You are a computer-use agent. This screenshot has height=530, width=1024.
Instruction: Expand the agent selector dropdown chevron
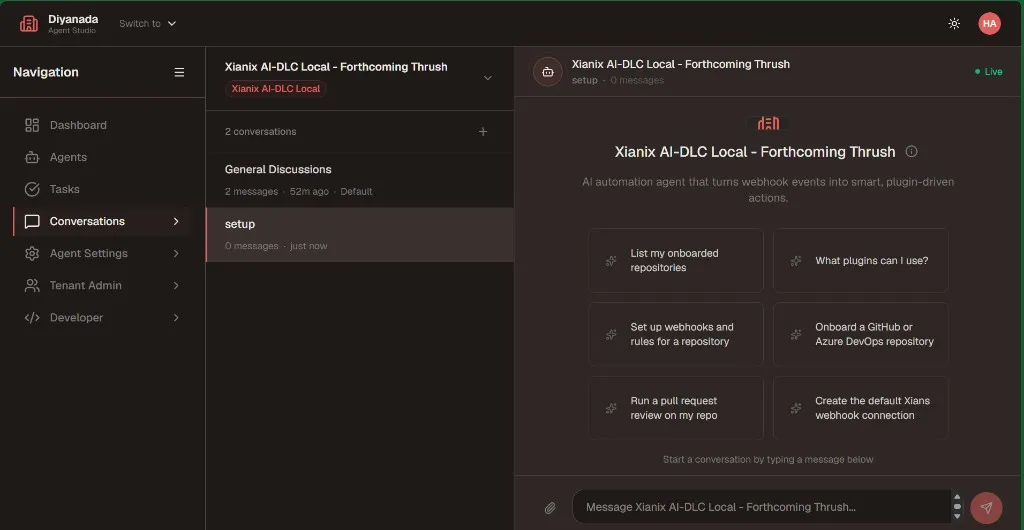click(487, 78)
